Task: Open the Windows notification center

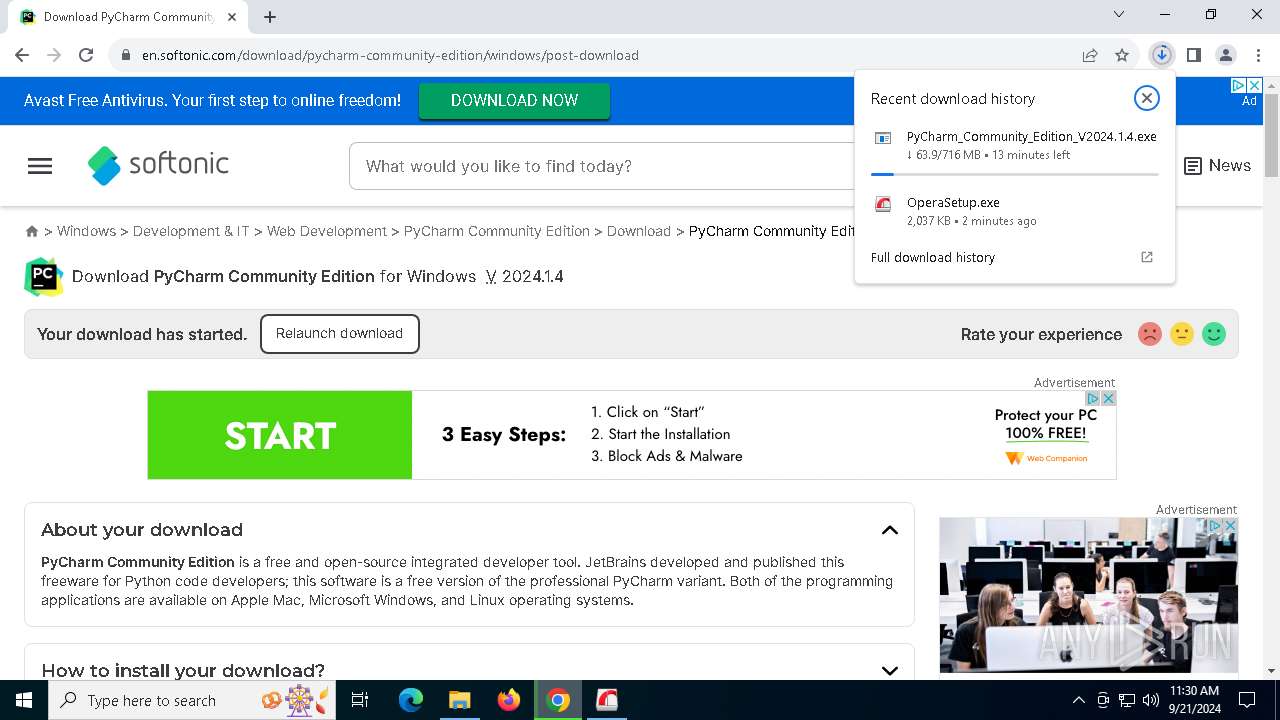Action: coord(1247,700)
